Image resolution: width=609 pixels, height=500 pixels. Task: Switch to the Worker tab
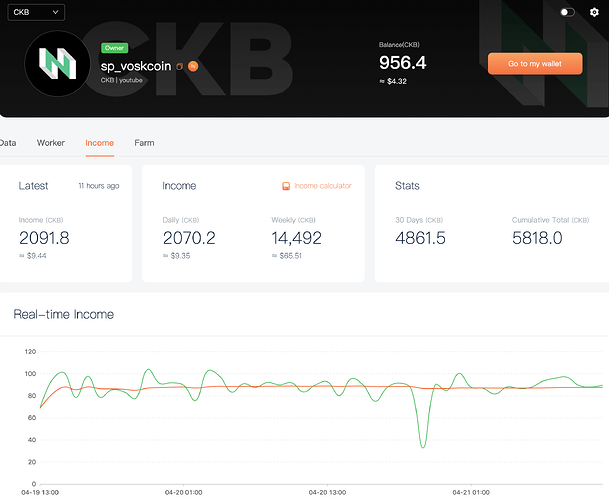51,143
